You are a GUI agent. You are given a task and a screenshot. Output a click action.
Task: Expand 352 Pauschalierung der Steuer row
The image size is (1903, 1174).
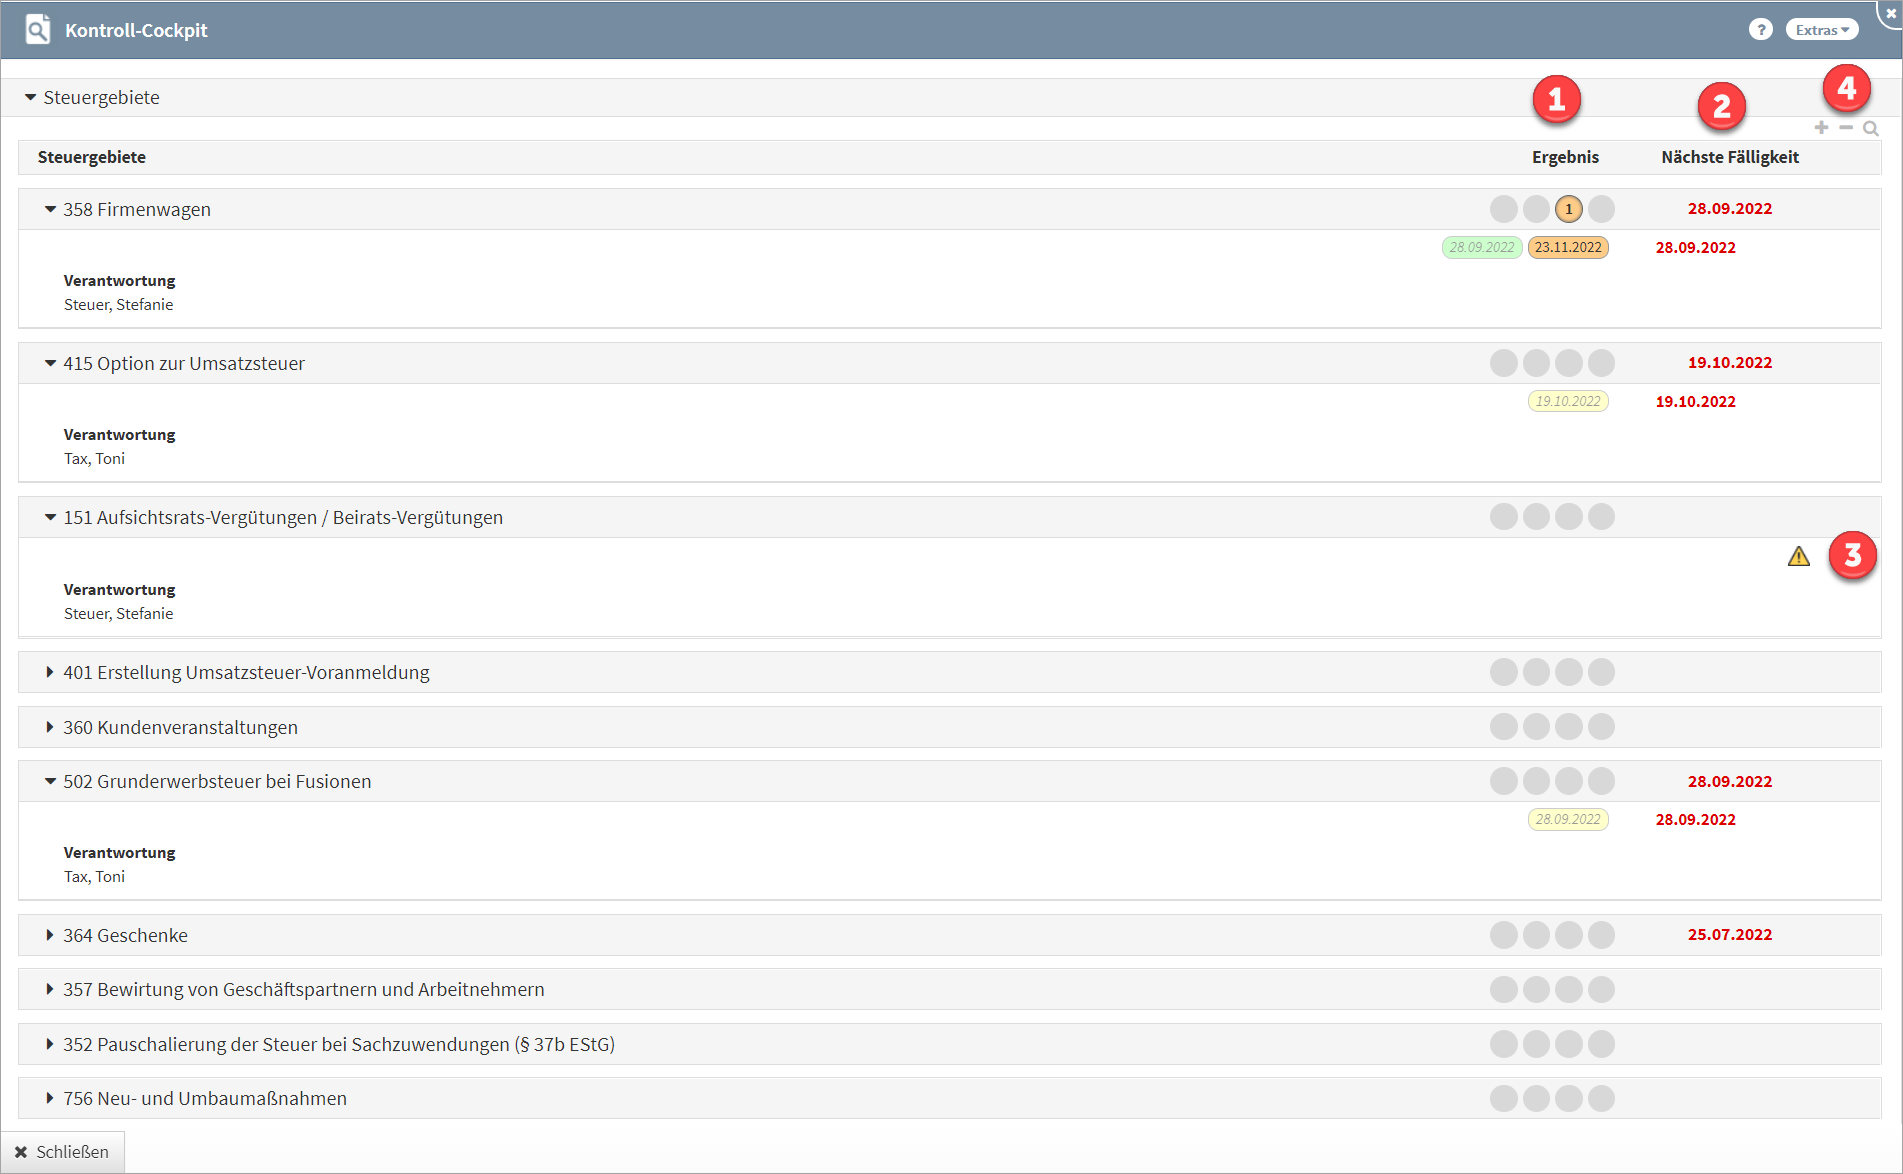point(50,1044)
